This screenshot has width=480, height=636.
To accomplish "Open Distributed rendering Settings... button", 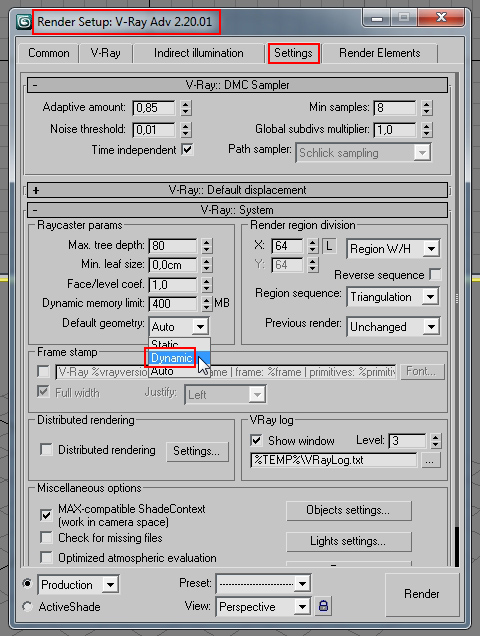I will pos(197,451).
